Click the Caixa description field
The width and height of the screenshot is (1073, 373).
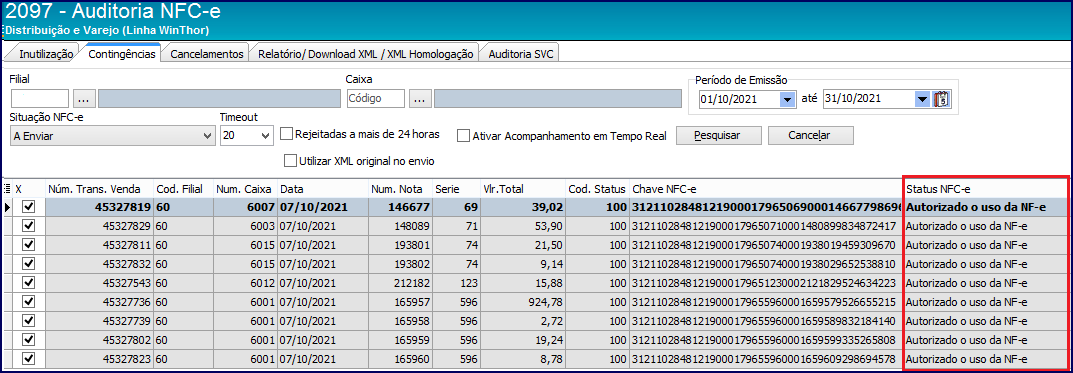pos(558,99)
